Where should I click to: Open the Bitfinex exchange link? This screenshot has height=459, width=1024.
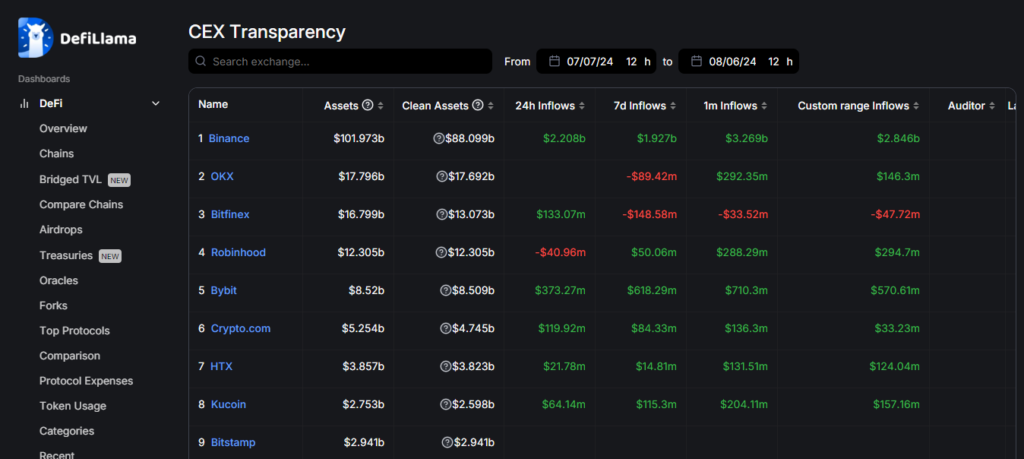230,214
